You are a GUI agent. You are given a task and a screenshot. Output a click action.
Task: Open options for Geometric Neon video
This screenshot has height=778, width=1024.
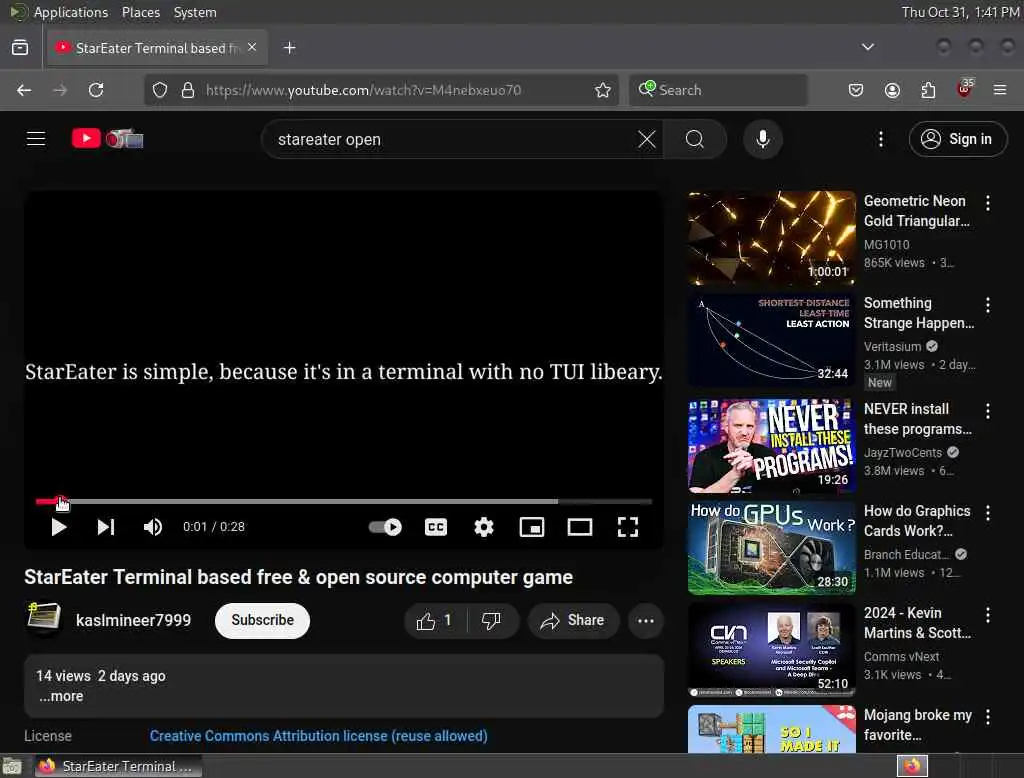tap(988, 203)
